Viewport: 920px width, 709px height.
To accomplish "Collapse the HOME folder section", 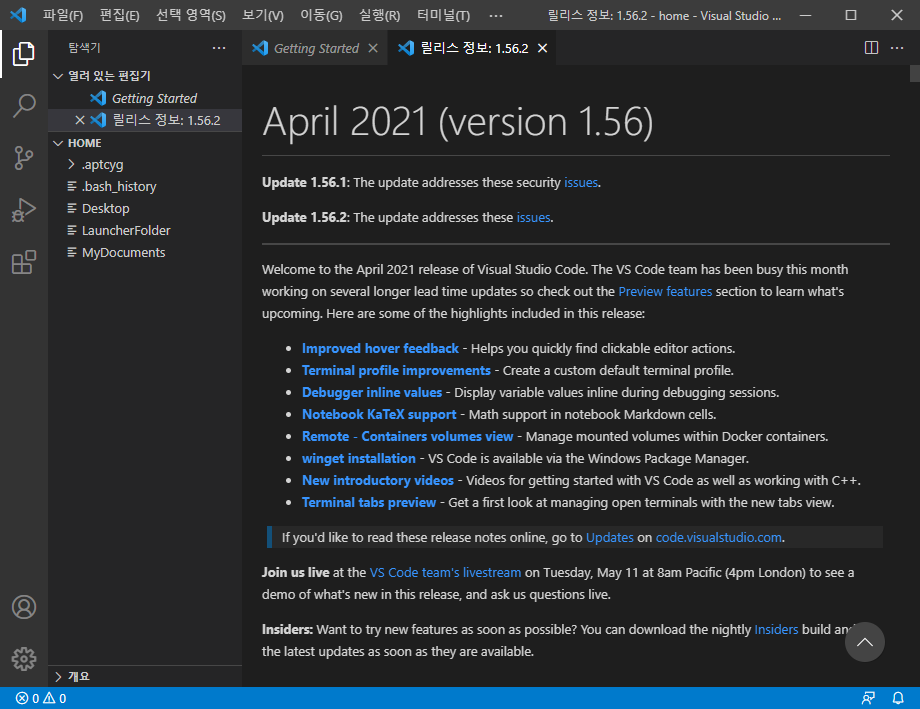I will pyautogui.click(x=58, y=143).
